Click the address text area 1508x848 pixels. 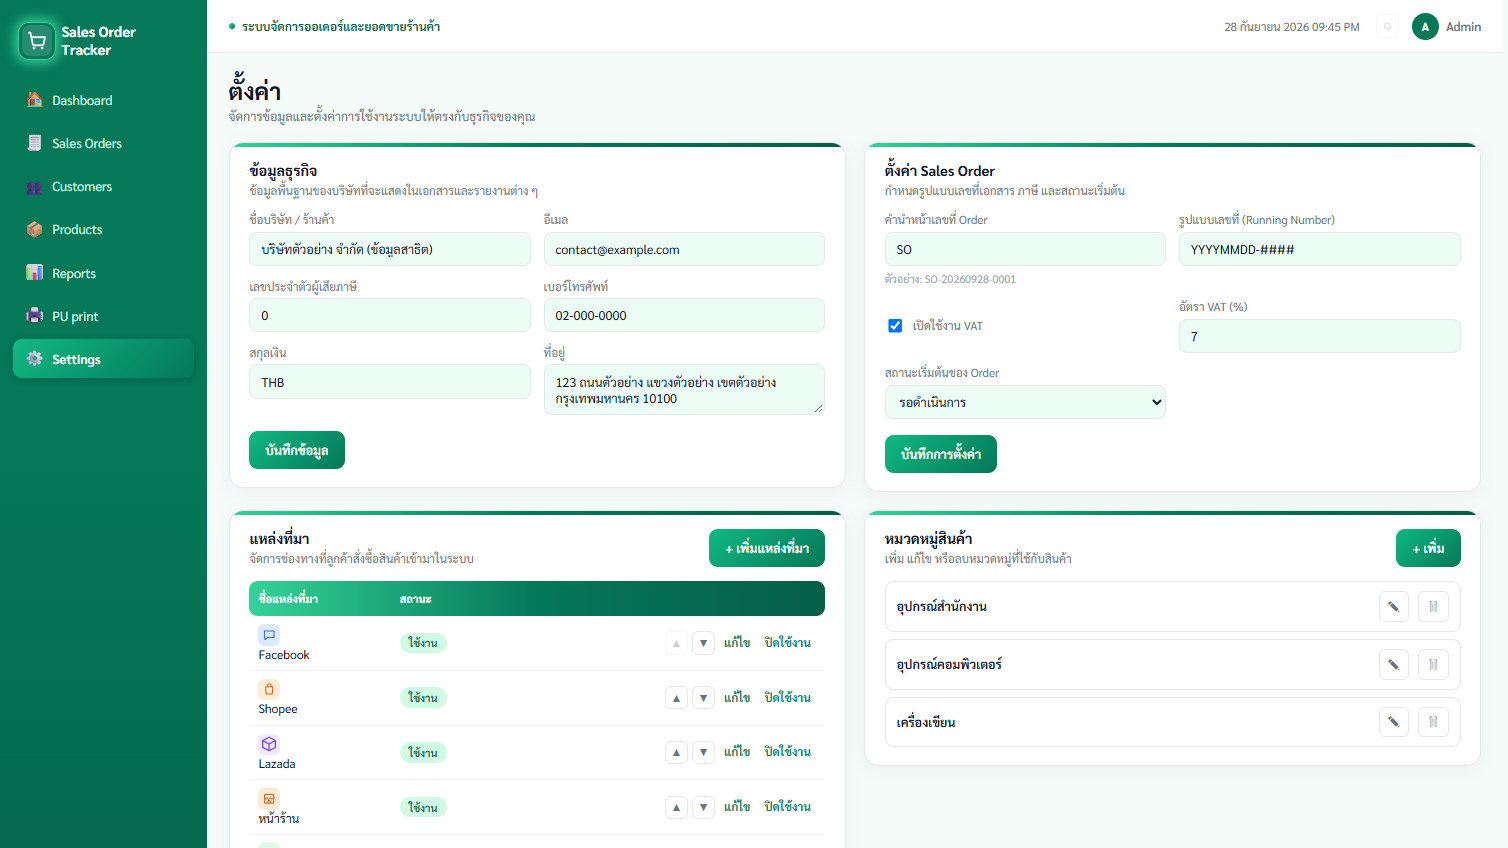(x=684, y=390)
